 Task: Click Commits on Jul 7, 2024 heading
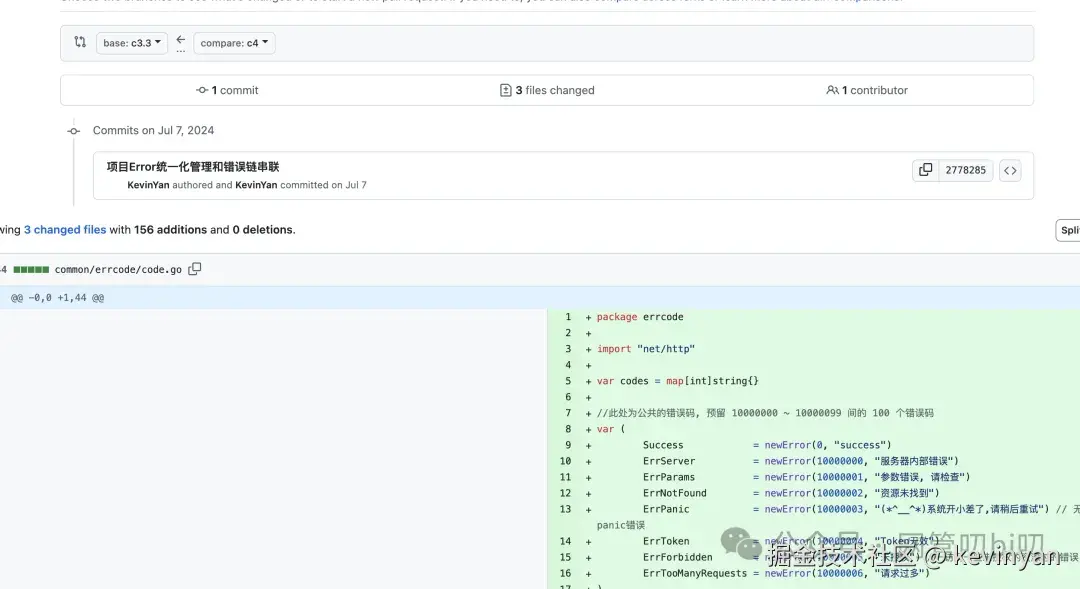(154, 130)
